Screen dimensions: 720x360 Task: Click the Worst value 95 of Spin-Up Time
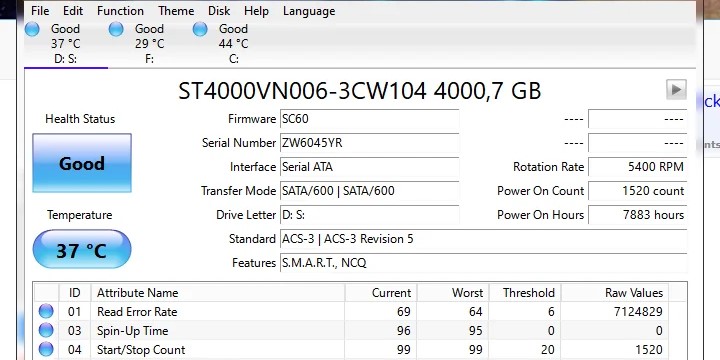(476, 331)
